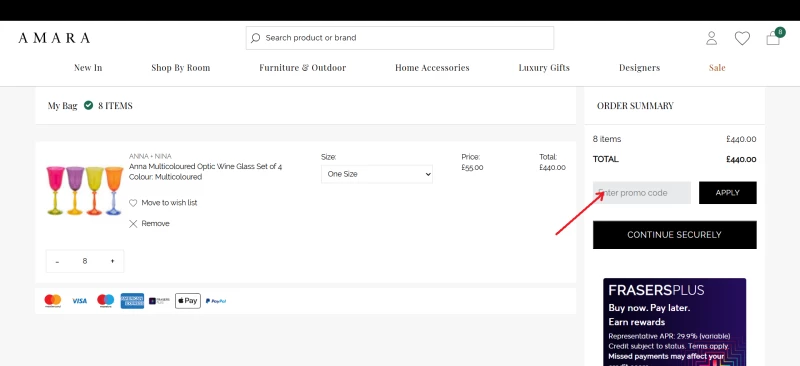Viewport: 800px width, 366px height.
Task: Click the Move to wish list link
Action: click(x=169, y=203)
